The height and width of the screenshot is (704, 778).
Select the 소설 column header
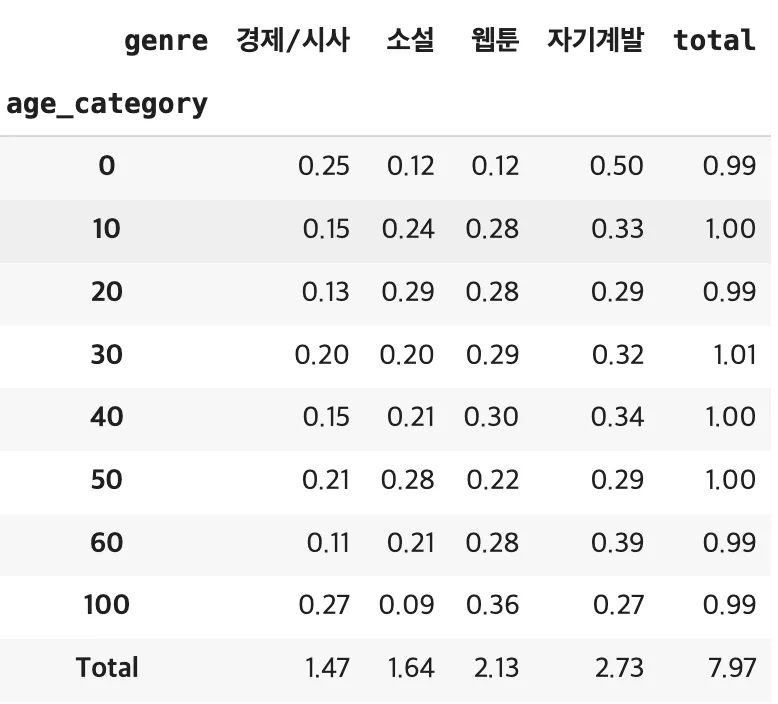click(x=410, y=41)
